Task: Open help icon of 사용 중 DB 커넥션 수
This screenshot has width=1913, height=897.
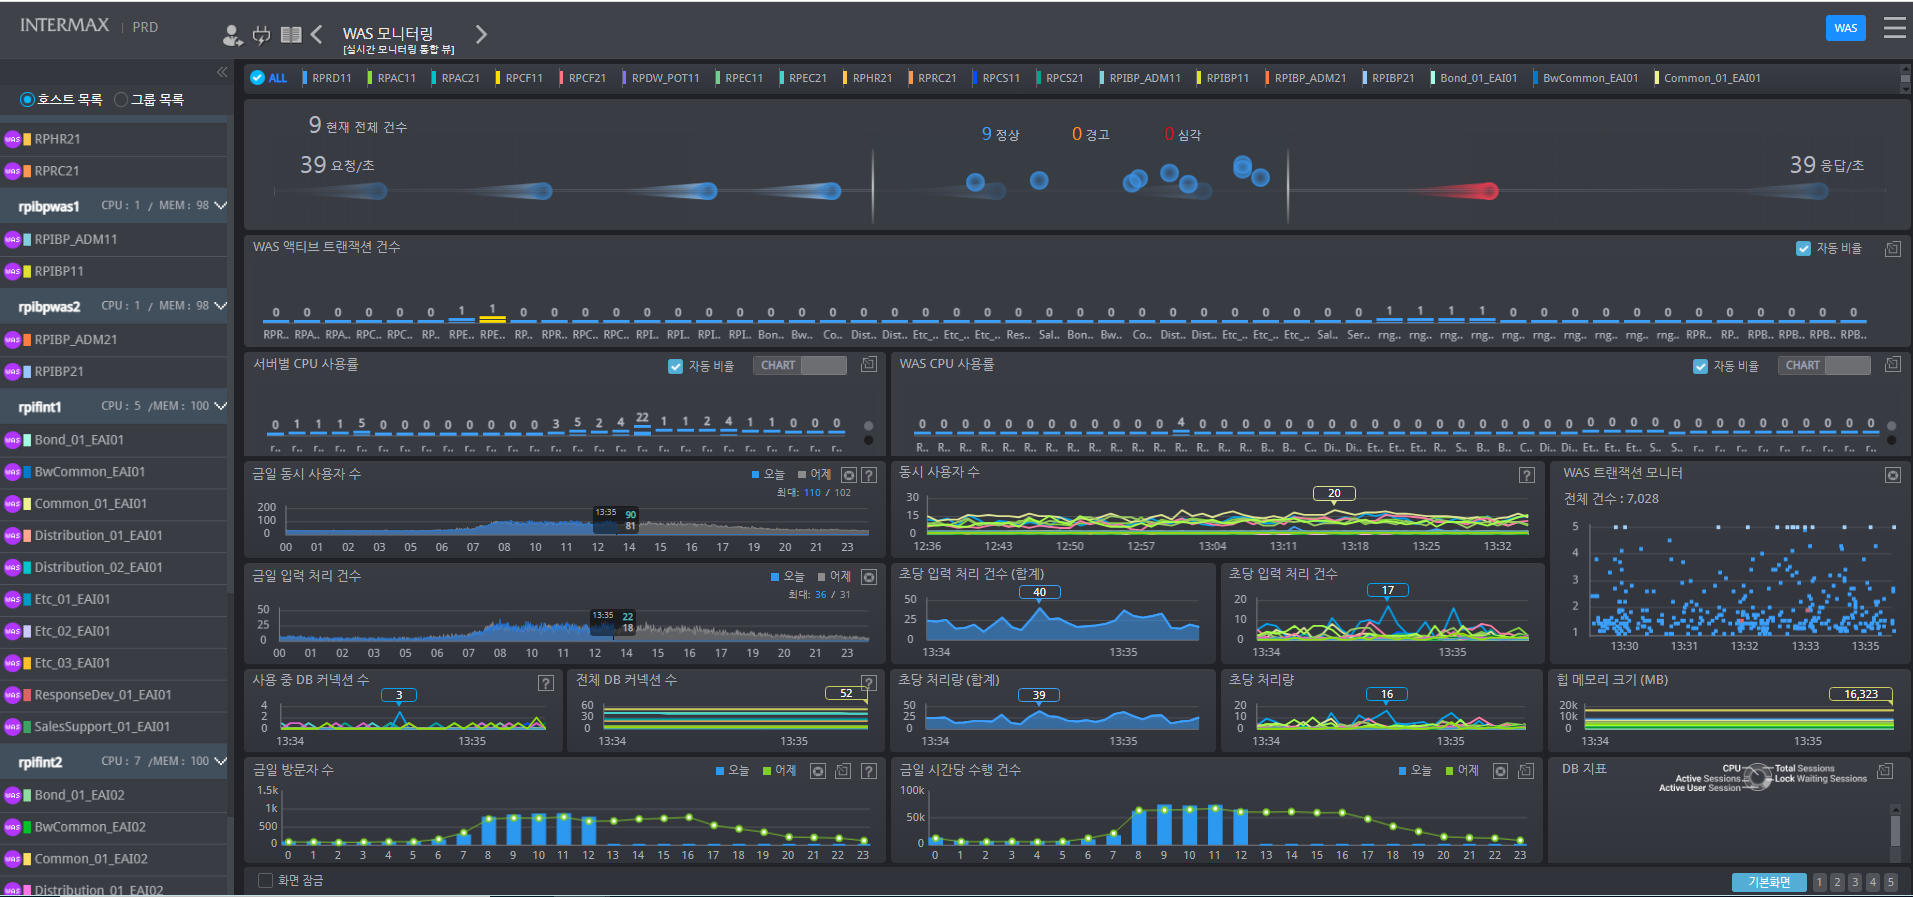Action: point(546,683)
